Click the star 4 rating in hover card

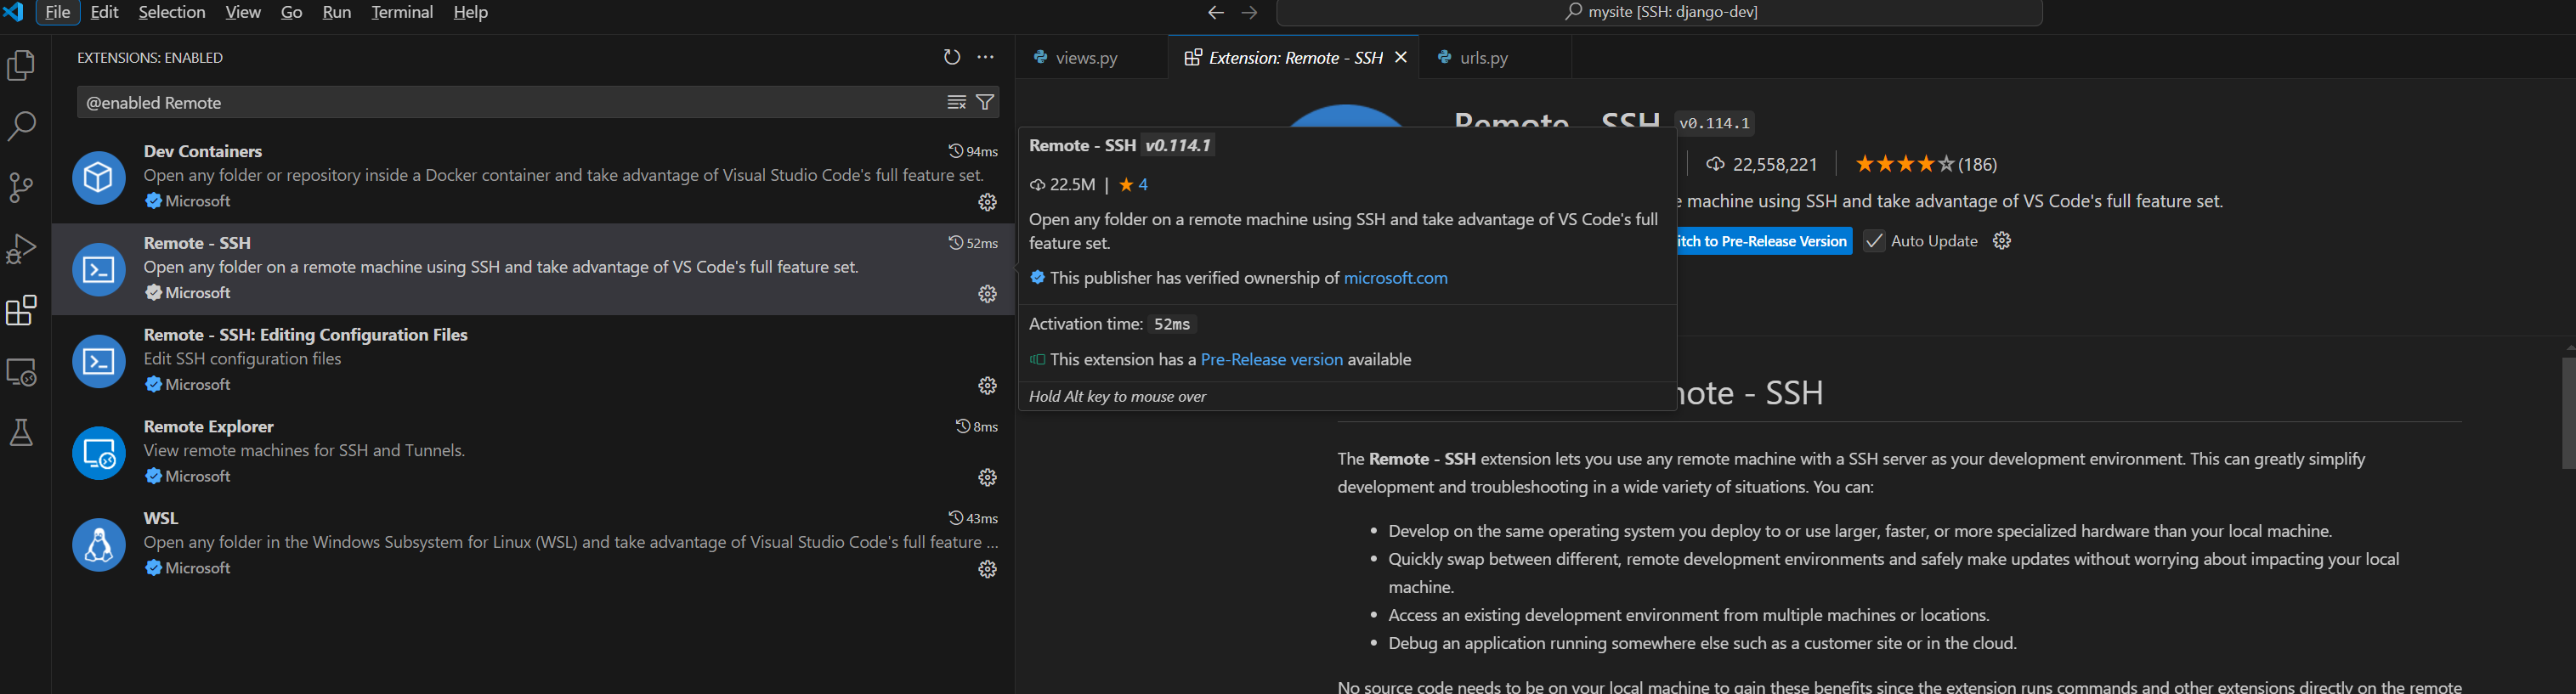(1133, 185)
